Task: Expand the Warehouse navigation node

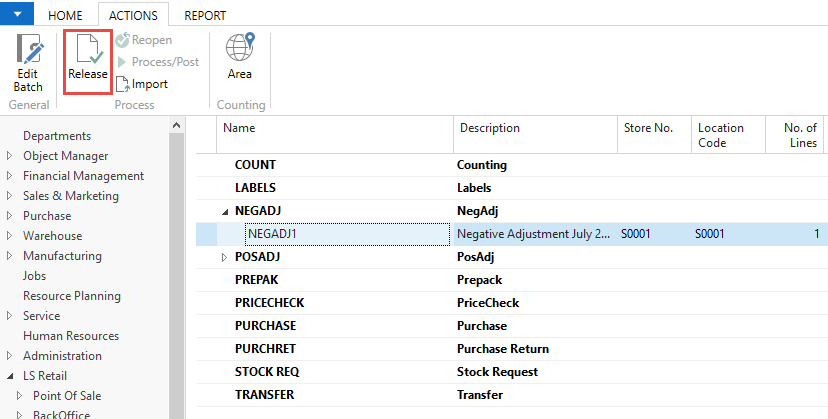Action: [10, 236]
